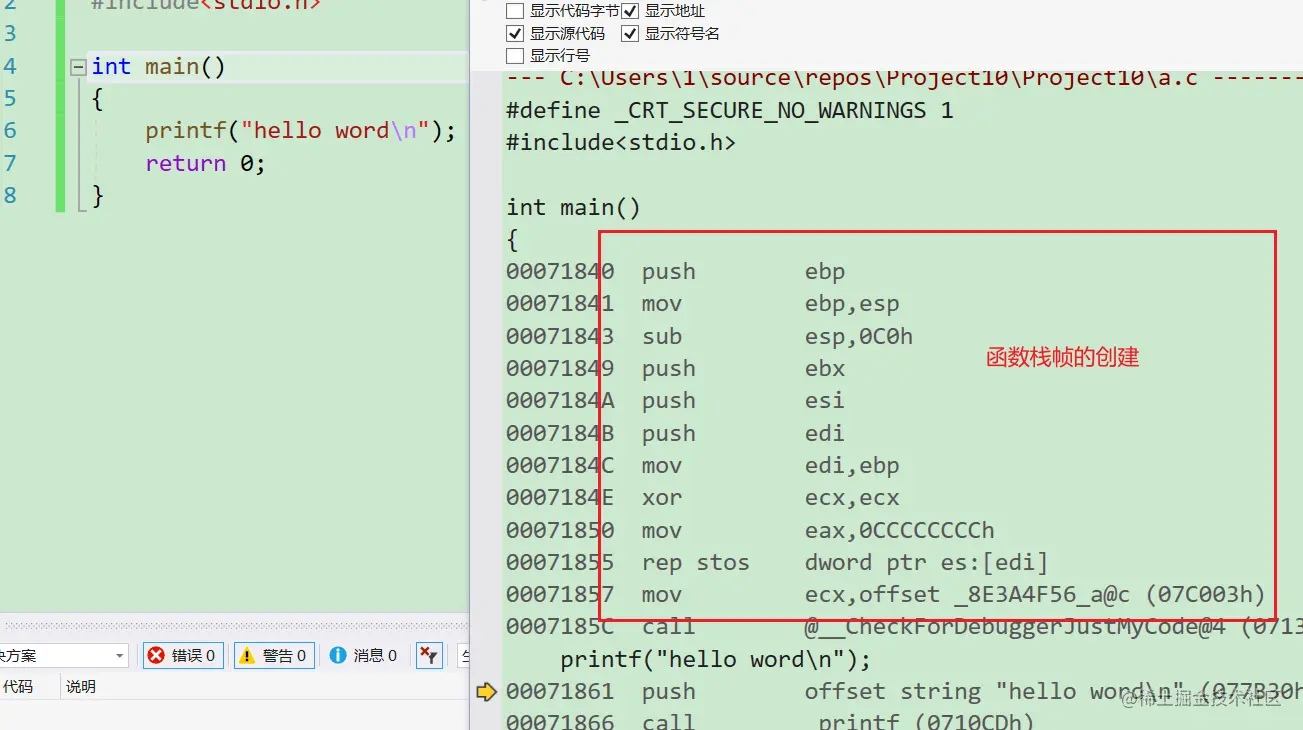This screenshot has width=1303, height=730.
Task: Select editor line number 6
Action: [10, 131]
